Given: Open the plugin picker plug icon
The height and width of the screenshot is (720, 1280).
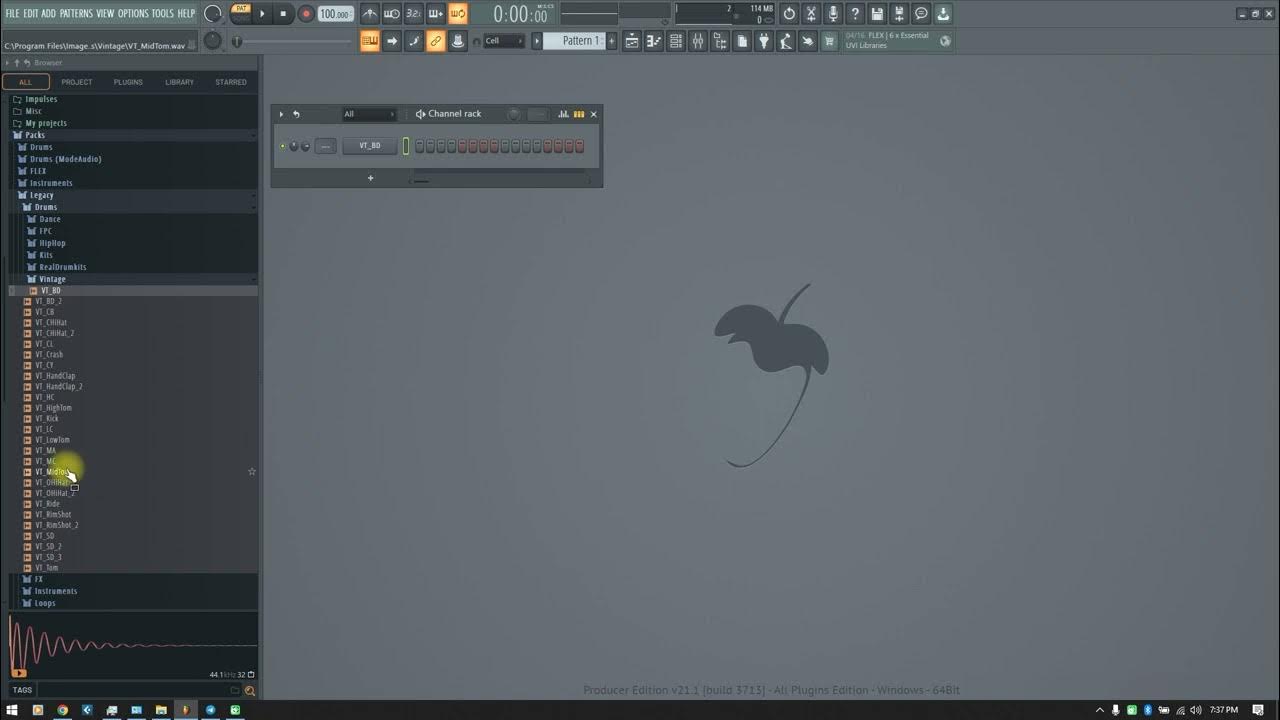Looking at the screenshot, I should 764,41.
